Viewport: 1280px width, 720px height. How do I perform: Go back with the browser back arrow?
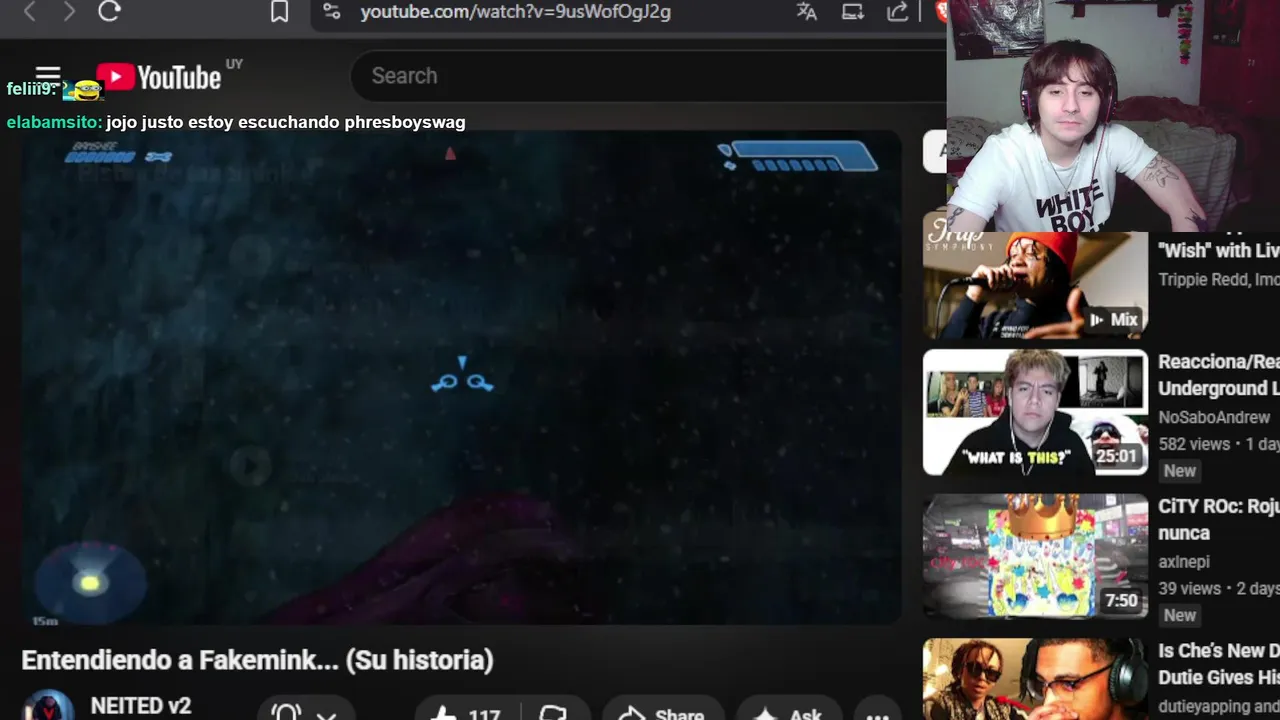click(30, 12)
